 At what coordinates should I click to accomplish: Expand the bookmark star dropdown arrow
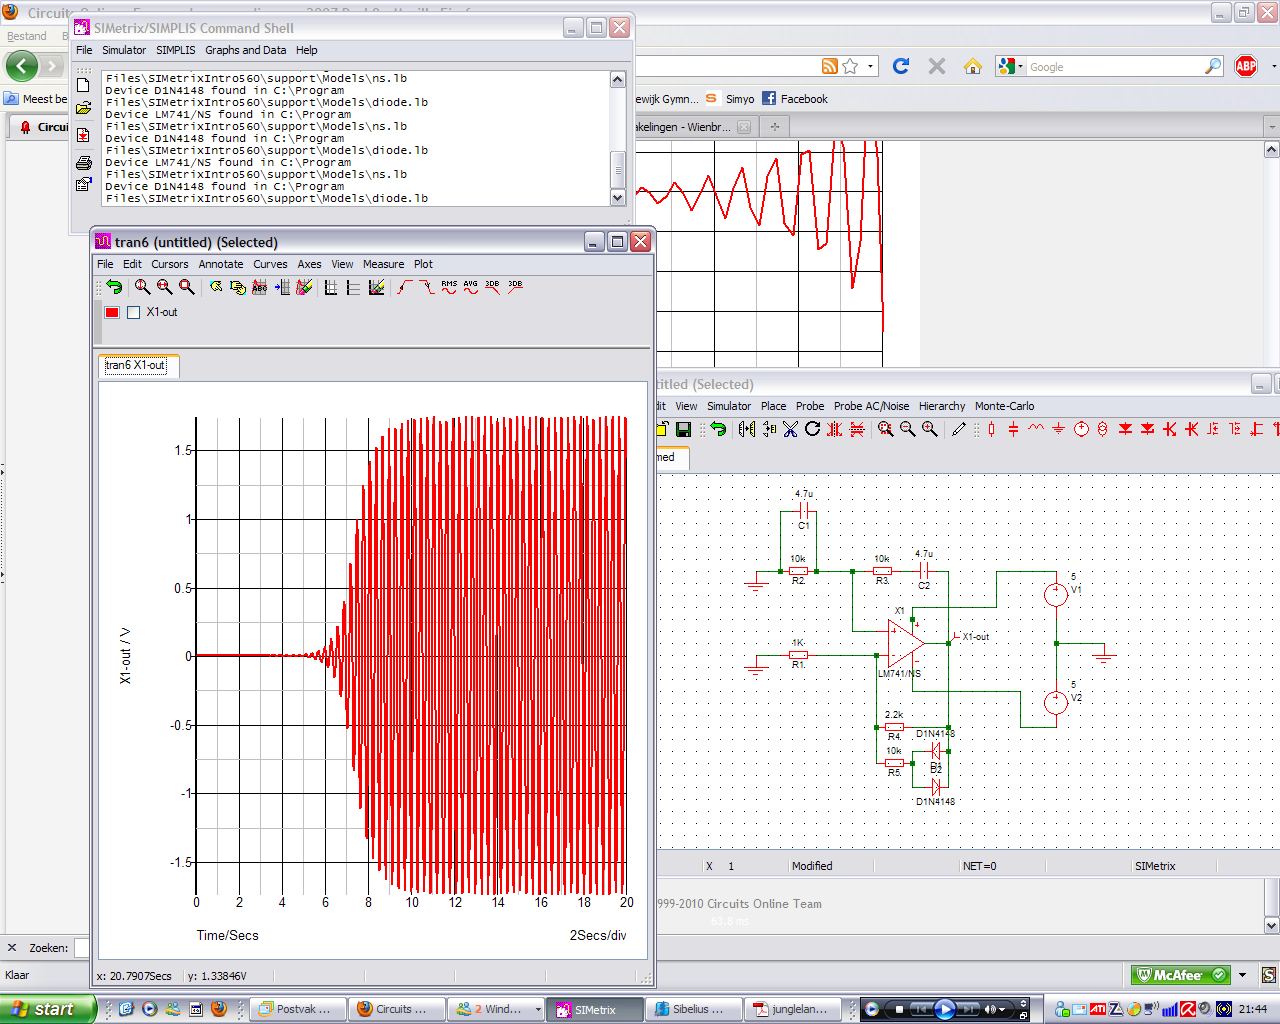870,67
